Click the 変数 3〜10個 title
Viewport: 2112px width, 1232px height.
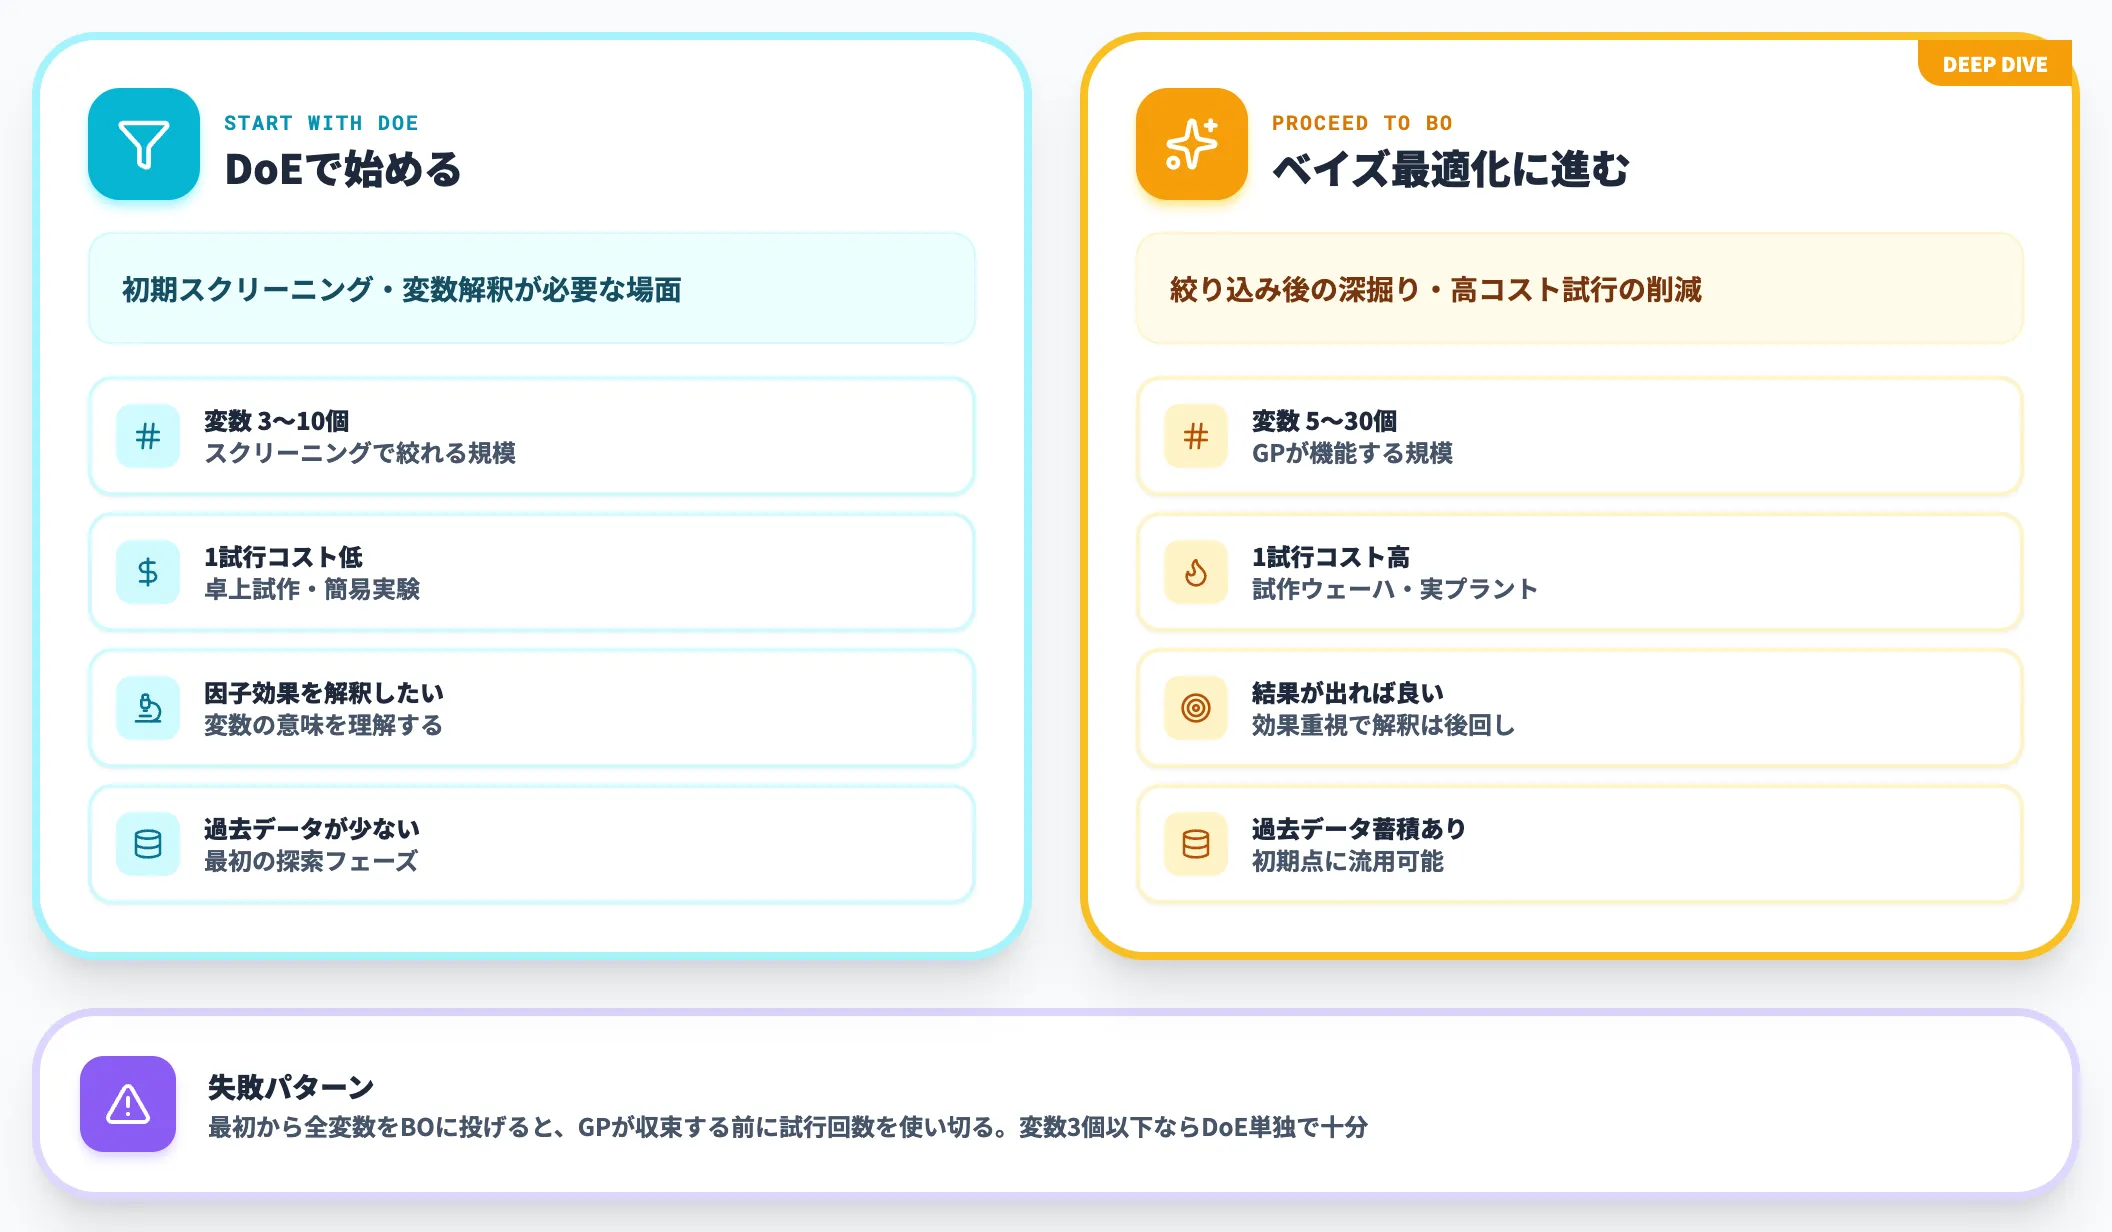(x=277, y=421)
